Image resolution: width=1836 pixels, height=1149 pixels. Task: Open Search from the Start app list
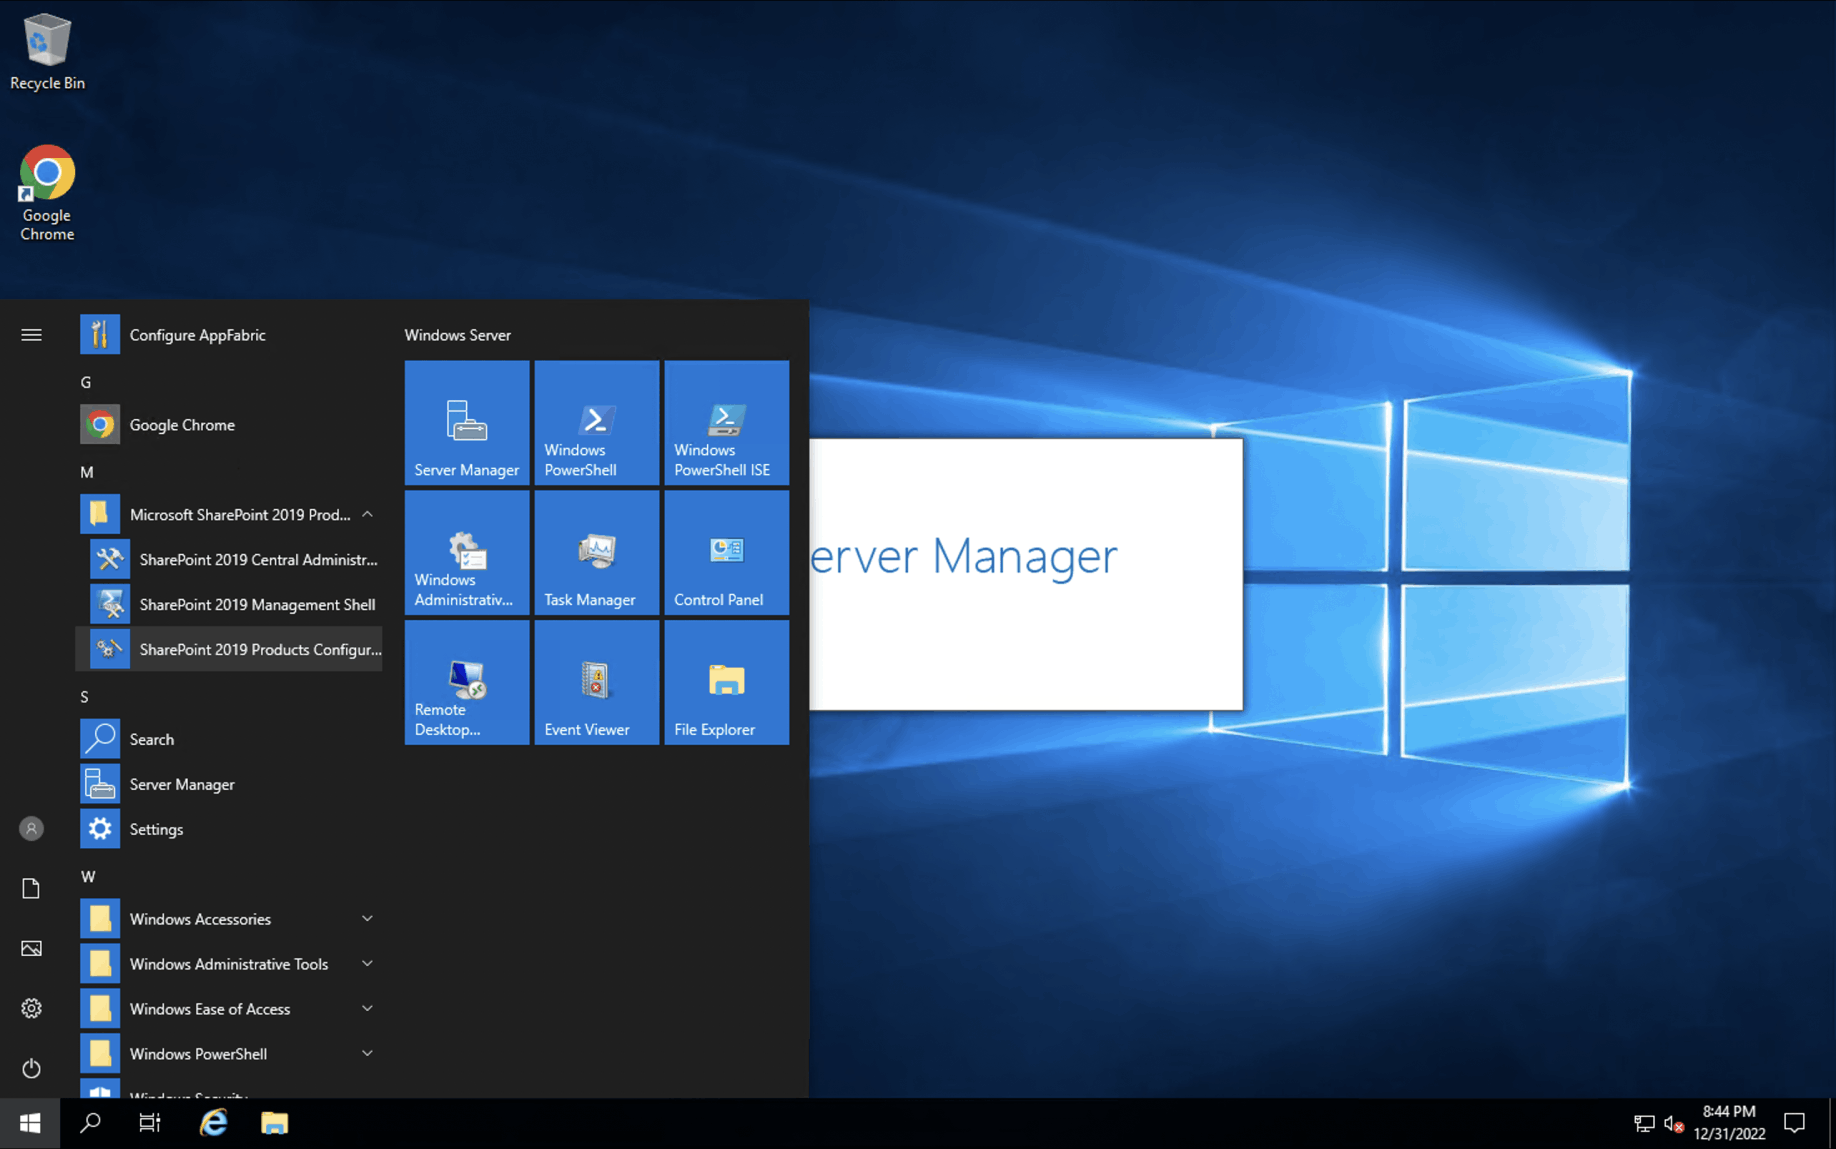coord(229,740)
